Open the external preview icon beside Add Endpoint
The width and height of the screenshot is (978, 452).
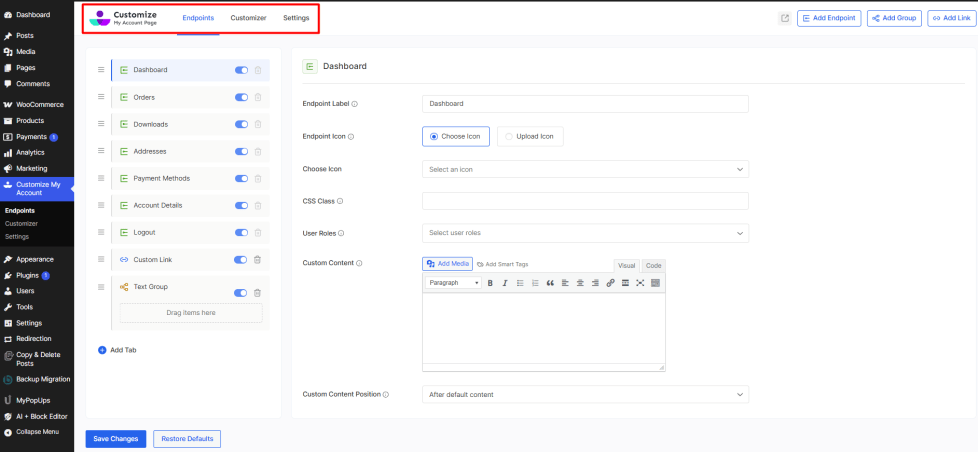[x=784, y=18]
